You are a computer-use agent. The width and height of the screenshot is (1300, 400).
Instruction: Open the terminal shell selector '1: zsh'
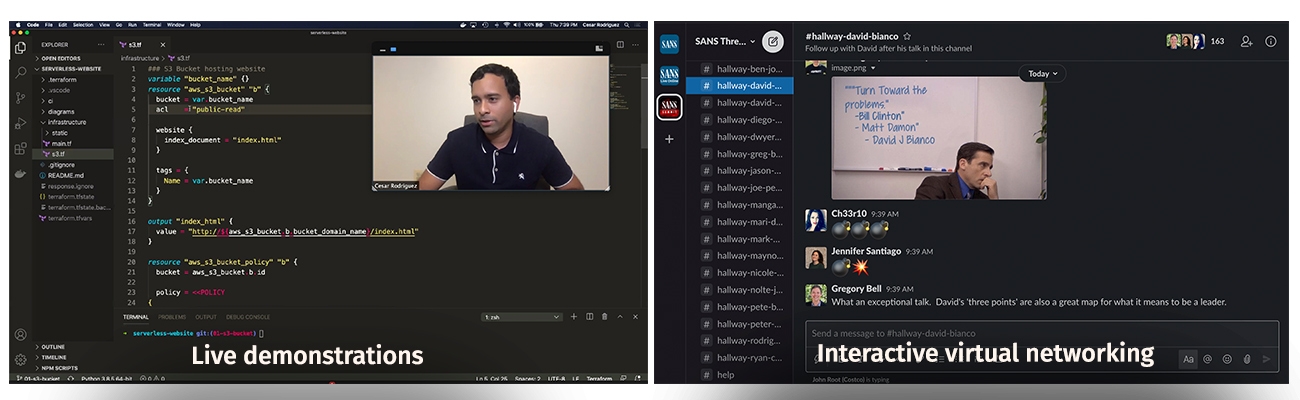coord(522,317)
